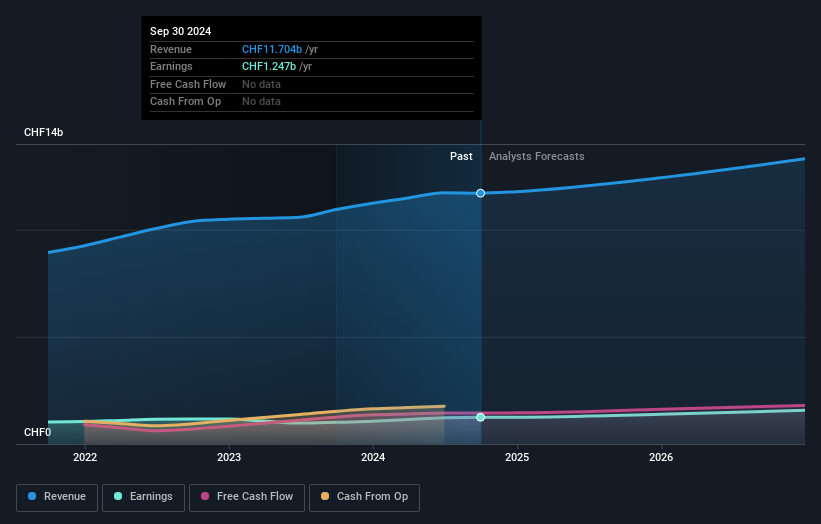
Task: Toggle the Free Cash Flow legend button
Action: point(247,497)
